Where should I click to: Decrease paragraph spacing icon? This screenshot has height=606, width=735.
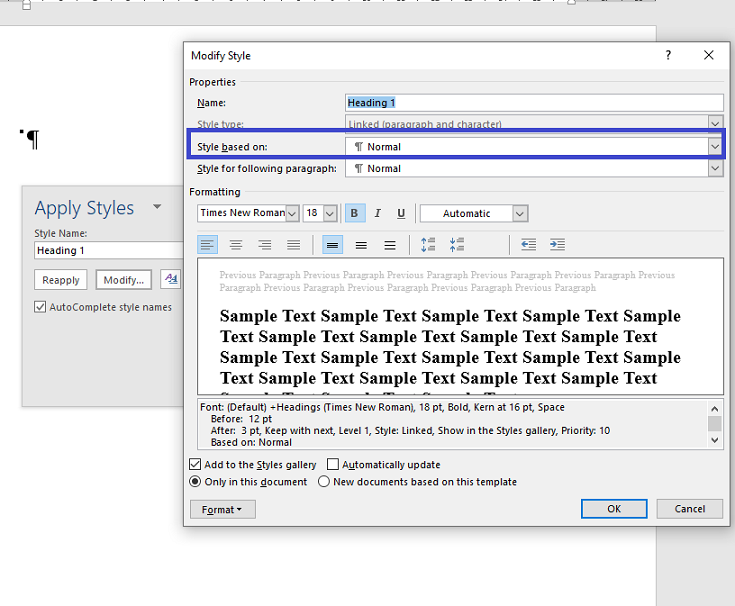457,245
